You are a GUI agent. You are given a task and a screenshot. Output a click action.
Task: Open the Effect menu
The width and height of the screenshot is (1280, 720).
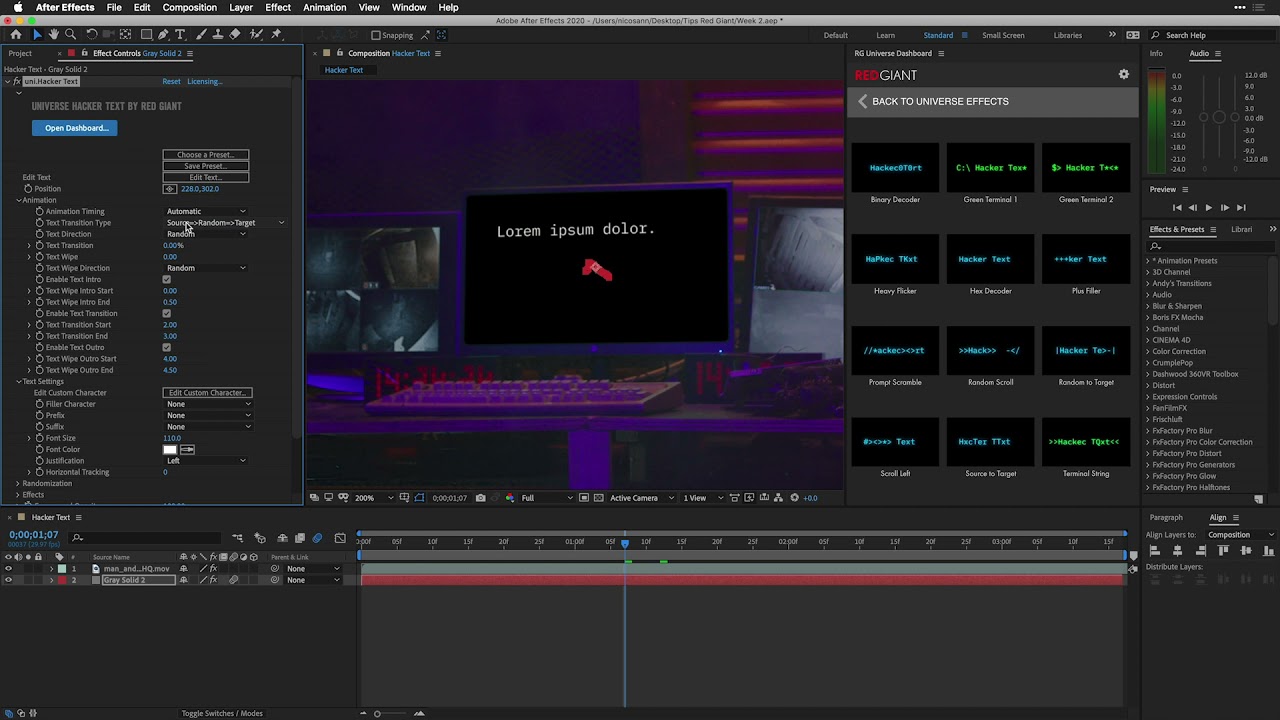click(x=278, y=7)
